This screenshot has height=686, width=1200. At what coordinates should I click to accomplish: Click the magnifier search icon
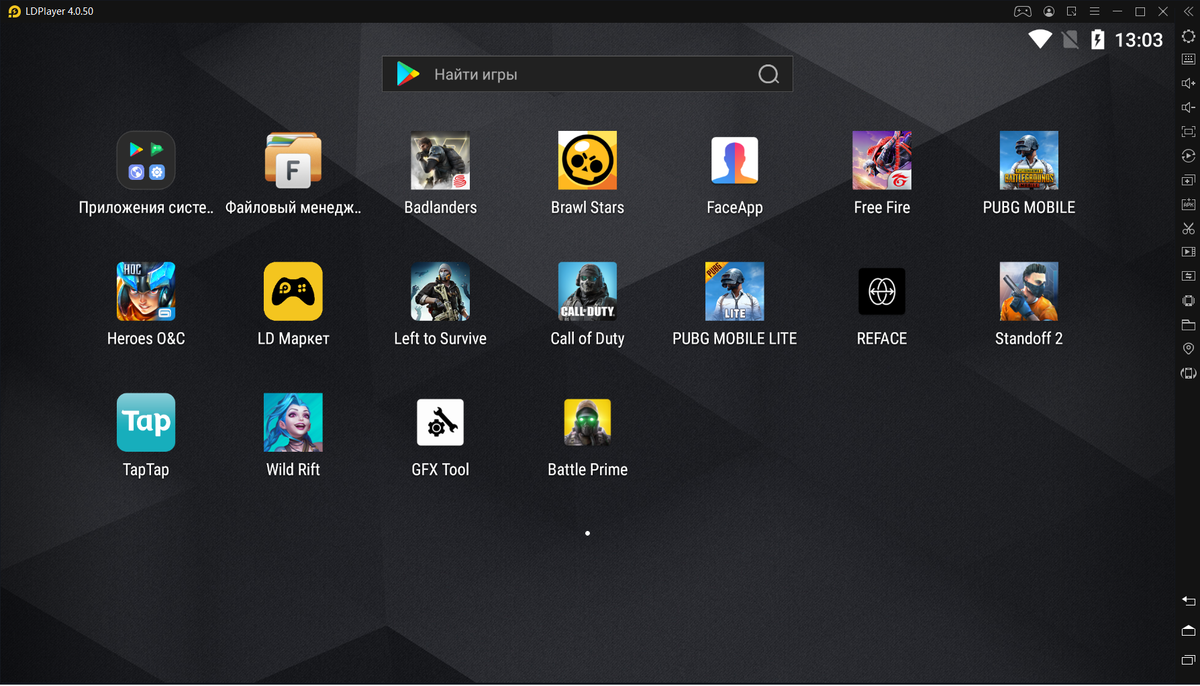pos(768,74)
